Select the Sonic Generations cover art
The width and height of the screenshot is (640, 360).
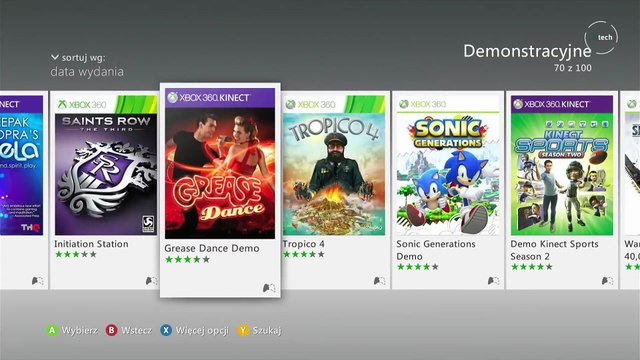[448, 165]
